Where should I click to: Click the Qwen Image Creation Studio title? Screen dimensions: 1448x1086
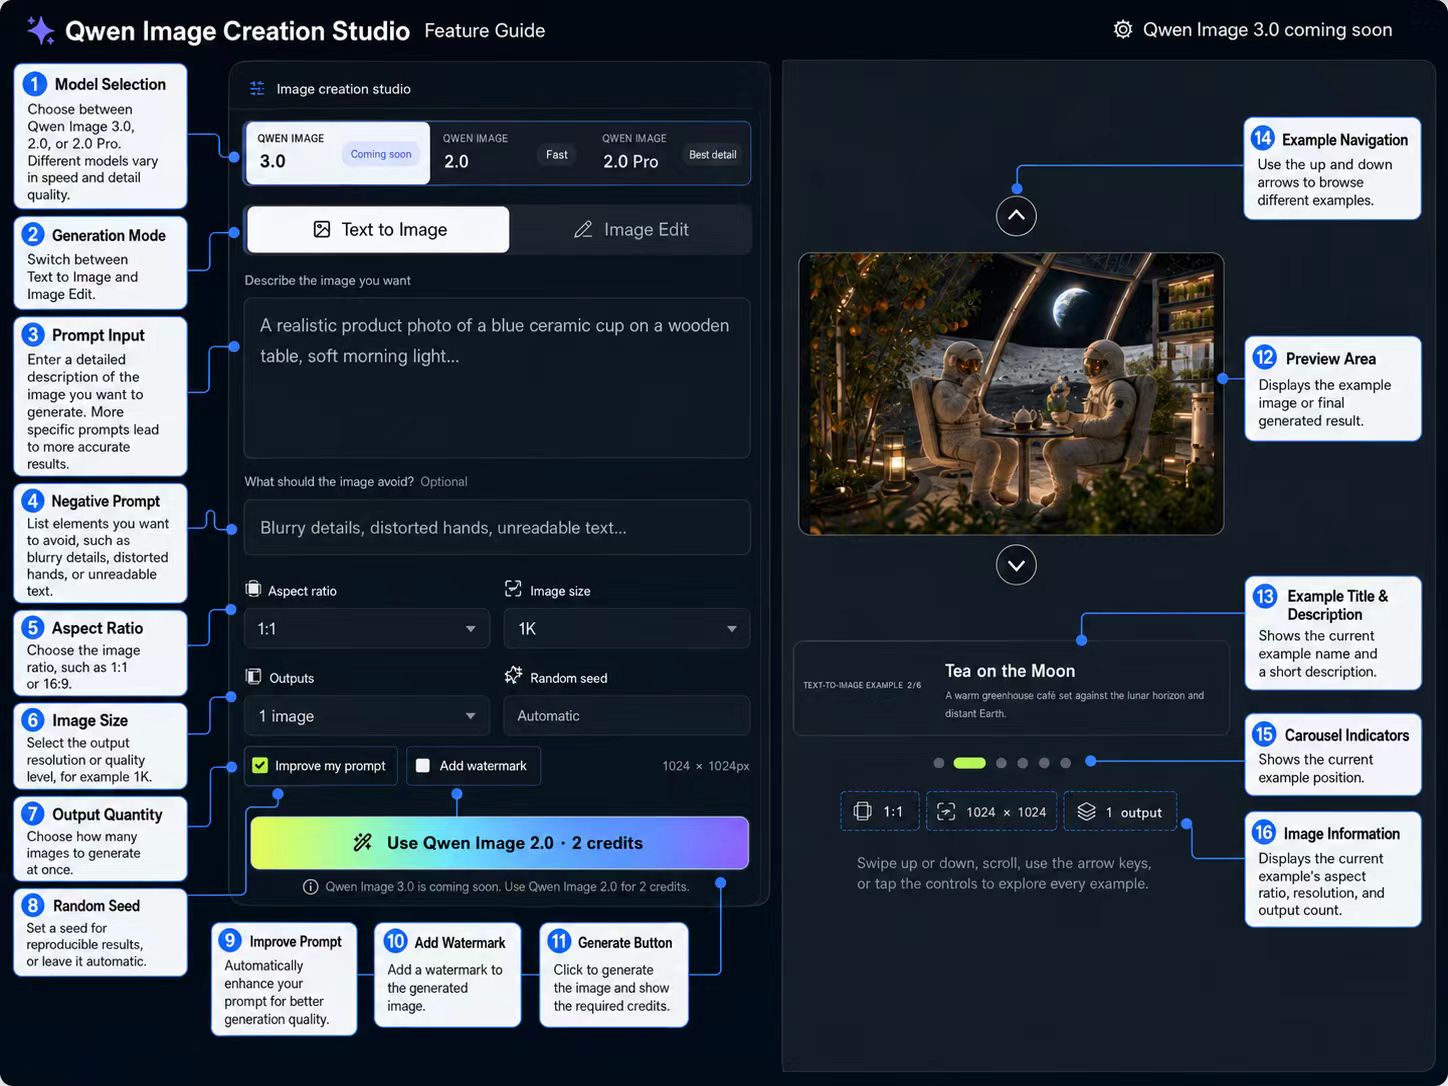237,31
